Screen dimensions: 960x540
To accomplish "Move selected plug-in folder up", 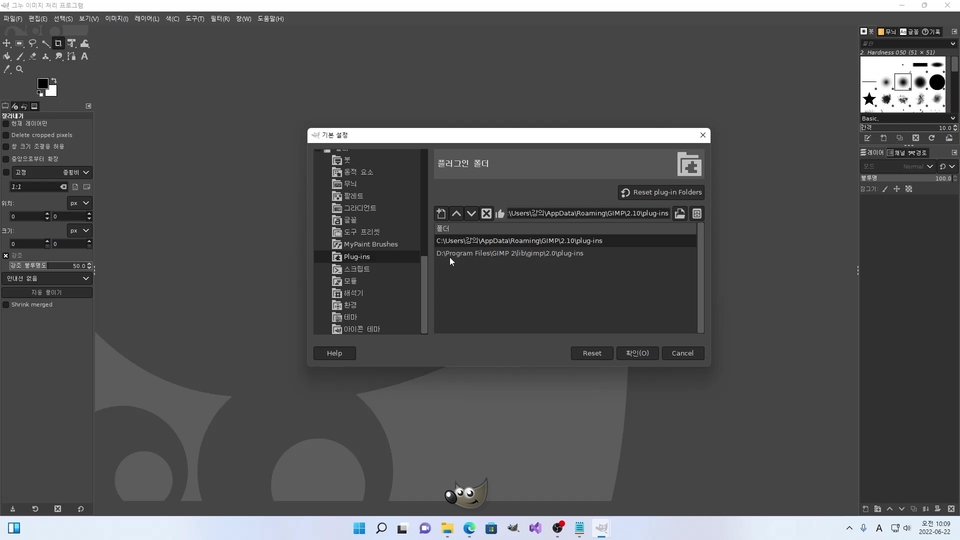I will pos(456,214).
